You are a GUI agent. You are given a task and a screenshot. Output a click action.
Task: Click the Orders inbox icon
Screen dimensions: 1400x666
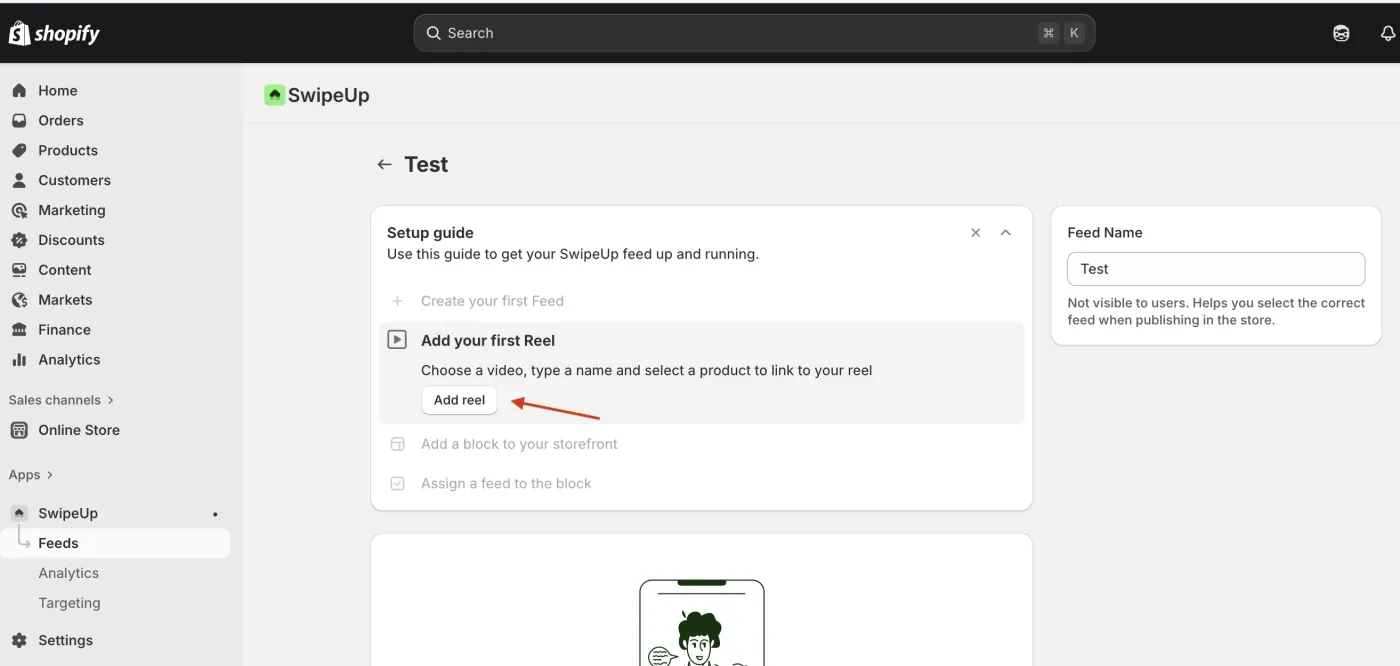(19, 120)
